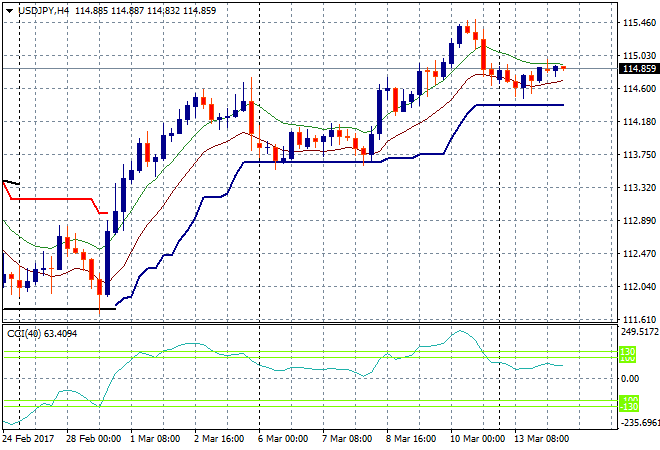This screenshot has width=660, height=450.
Task: Click the CCI scale value -235.6961
Action: coord(640,422)
